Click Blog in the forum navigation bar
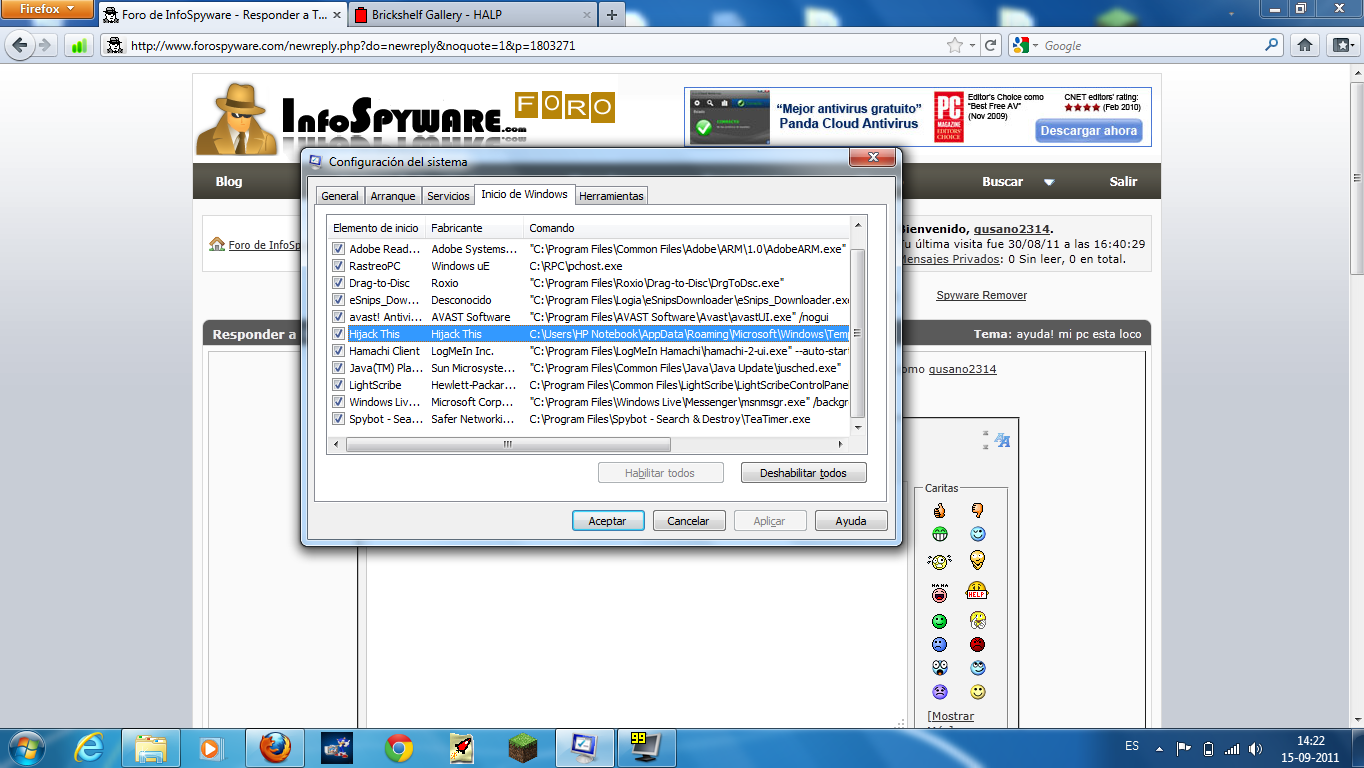Screen dimensions: 1364x768 [x=229, y=182]
